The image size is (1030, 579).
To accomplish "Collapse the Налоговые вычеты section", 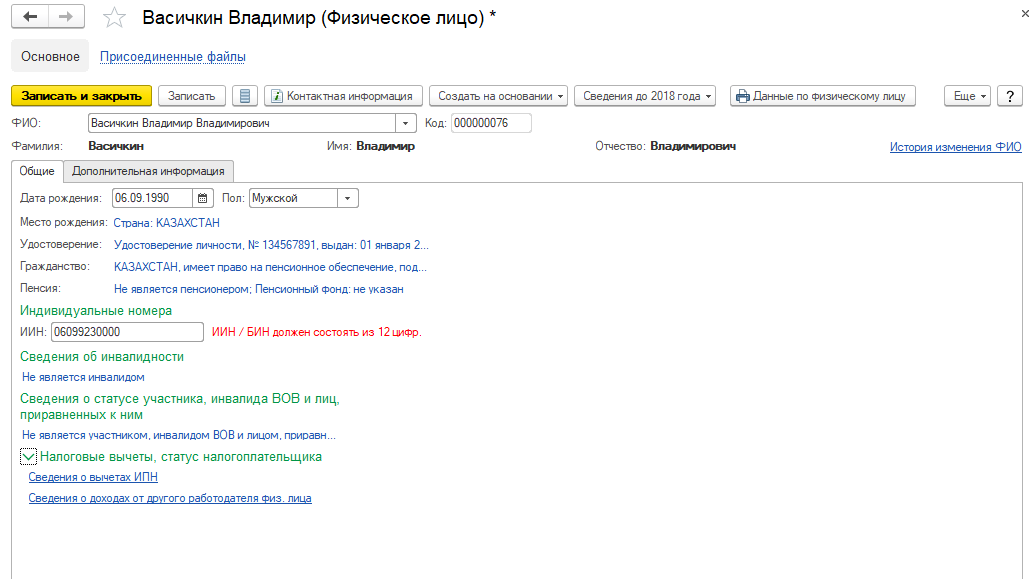I will pyautogui.click(x=28, y=457).
